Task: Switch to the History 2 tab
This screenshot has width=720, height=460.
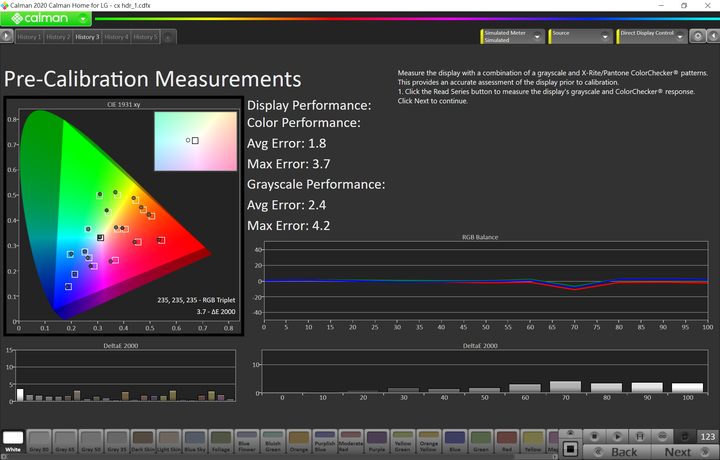Action: [58, 37]
